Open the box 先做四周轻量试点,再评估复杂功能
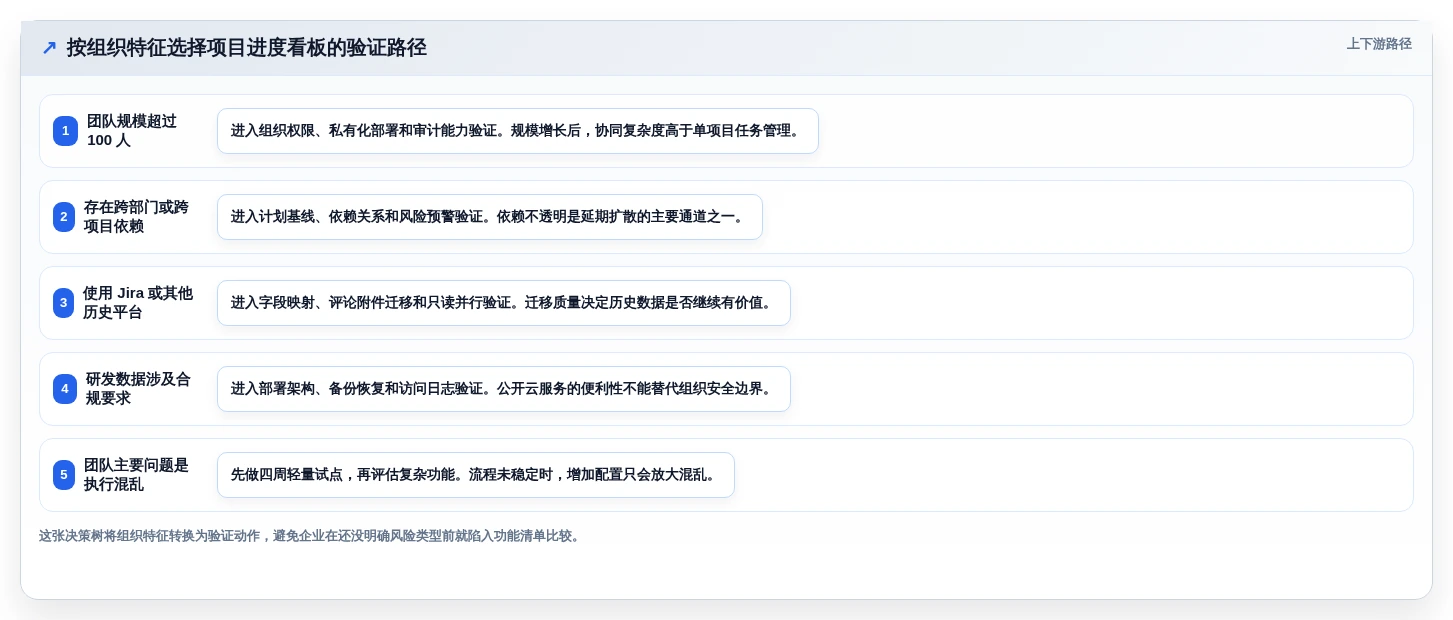The width and height of the screenshot is (1453, 620). point(476,475)
